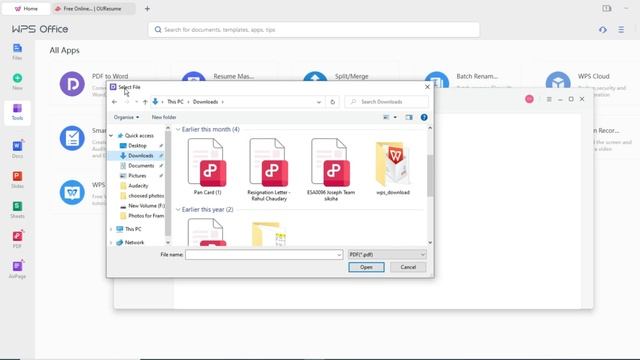Open PDF from the WPS sidebar
The image size is (640, 360).
point(17,240)
